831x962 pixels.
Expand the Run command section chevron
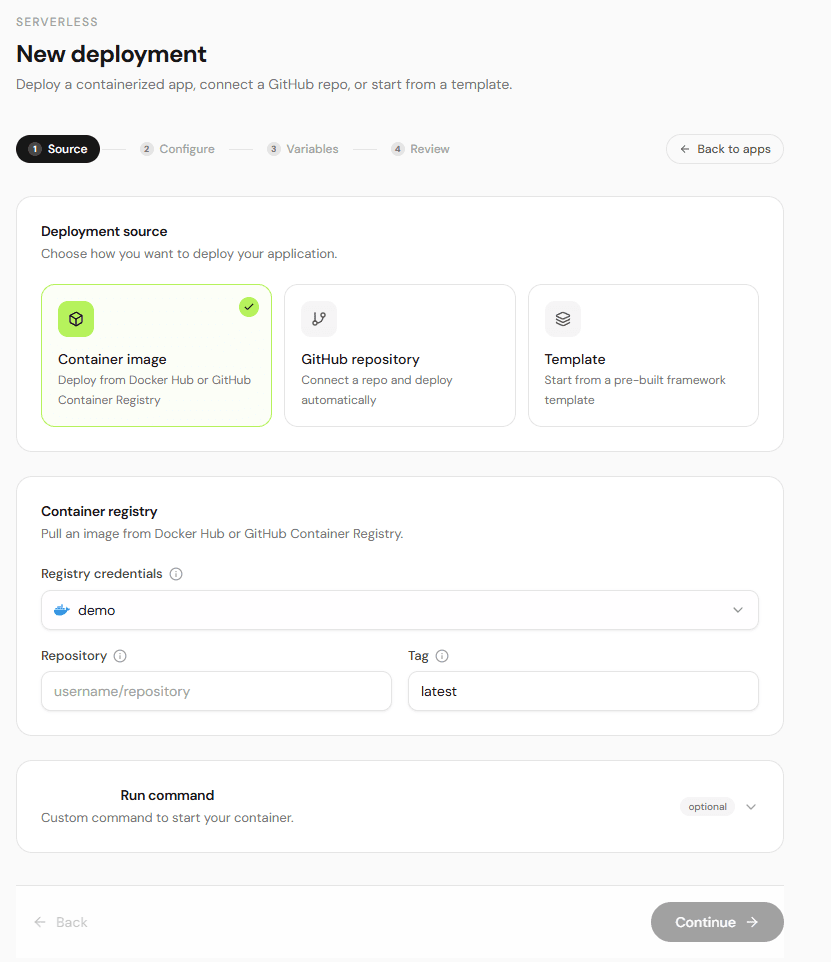point(751,807)
